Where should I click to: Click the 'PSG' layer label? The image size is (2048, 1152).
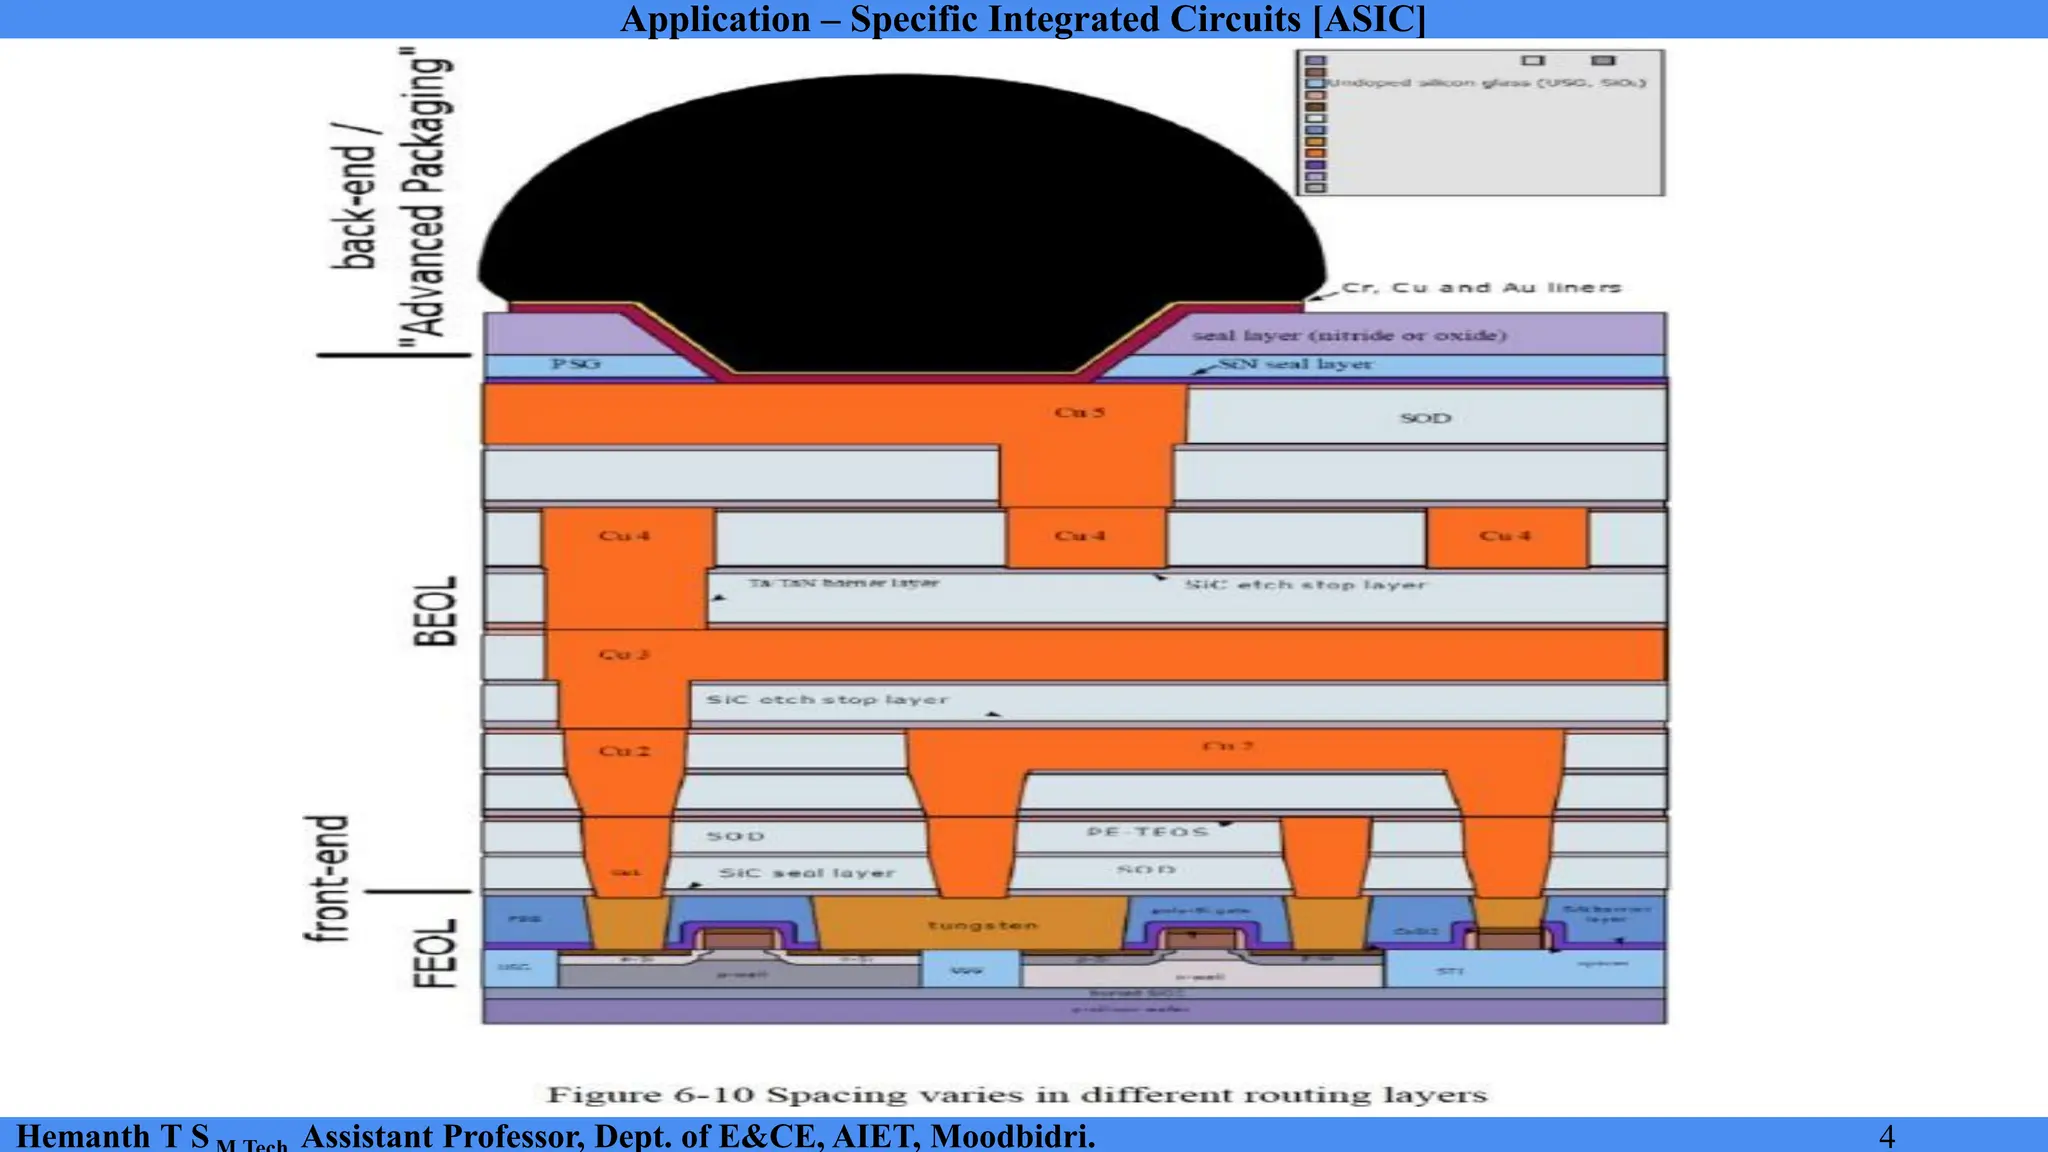(576, 364)
